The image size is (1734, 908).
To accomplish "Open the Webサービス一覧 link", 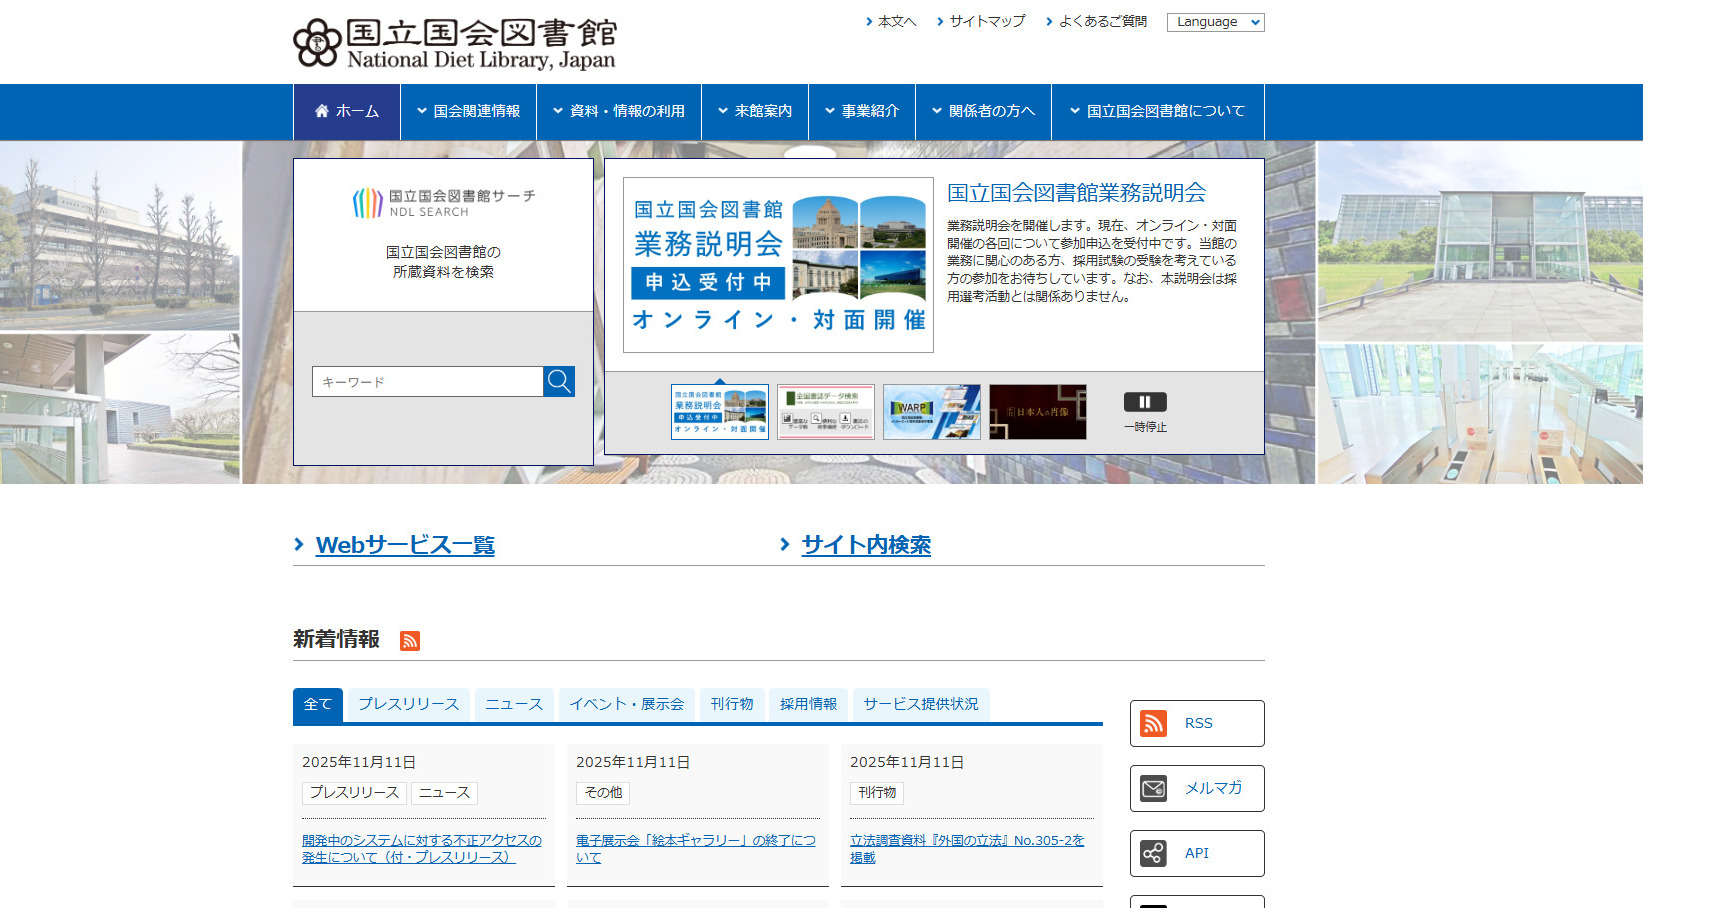I will click(405, 545).
